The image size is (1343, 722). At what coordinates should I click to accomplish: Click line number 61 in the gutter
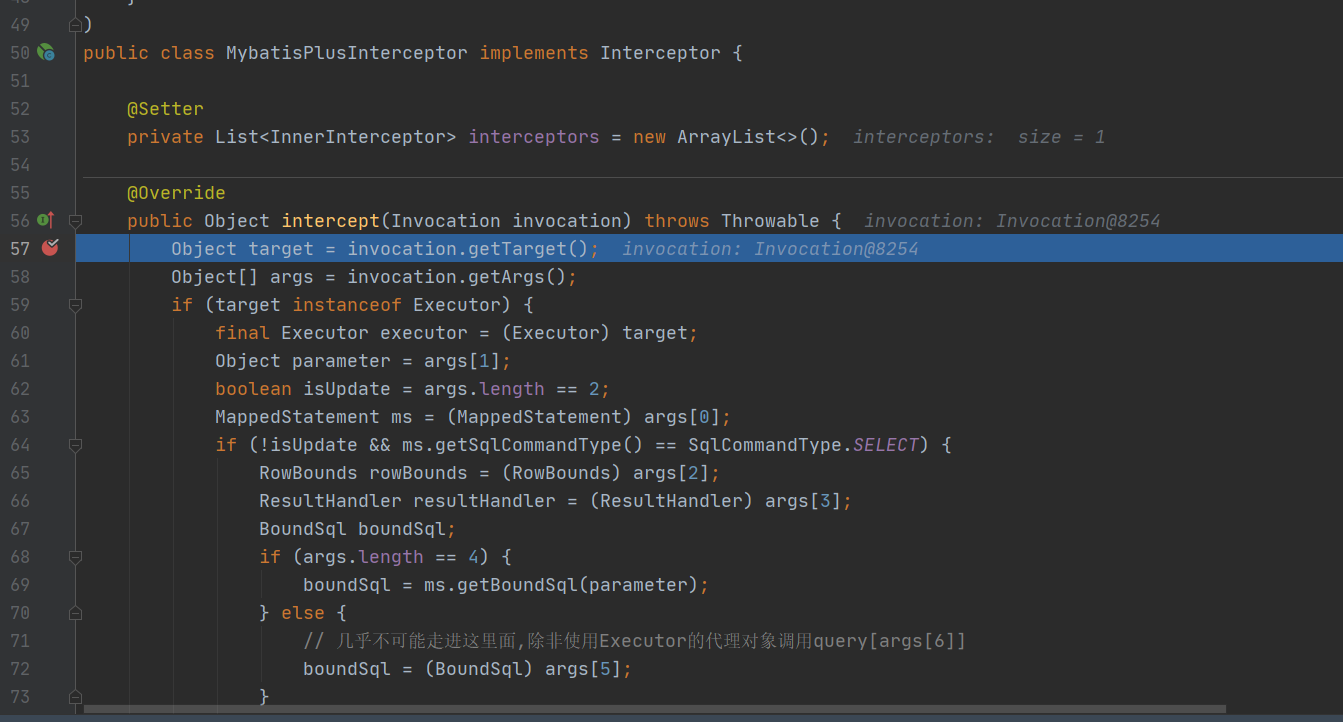(x=20, y=361)
